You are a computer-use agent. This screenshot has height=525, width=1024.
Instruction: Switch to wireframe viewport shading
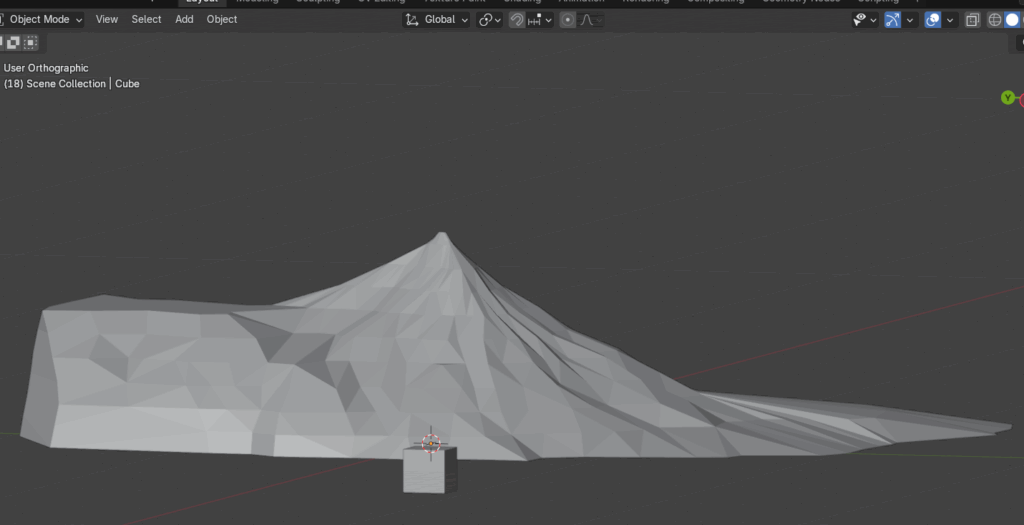tap(995, 20)
